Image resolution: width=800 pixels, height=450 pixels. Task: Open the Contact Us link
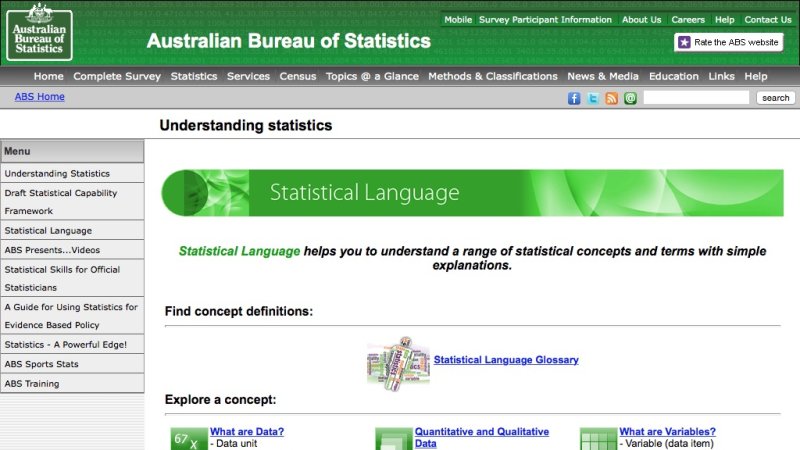(768, 19)
